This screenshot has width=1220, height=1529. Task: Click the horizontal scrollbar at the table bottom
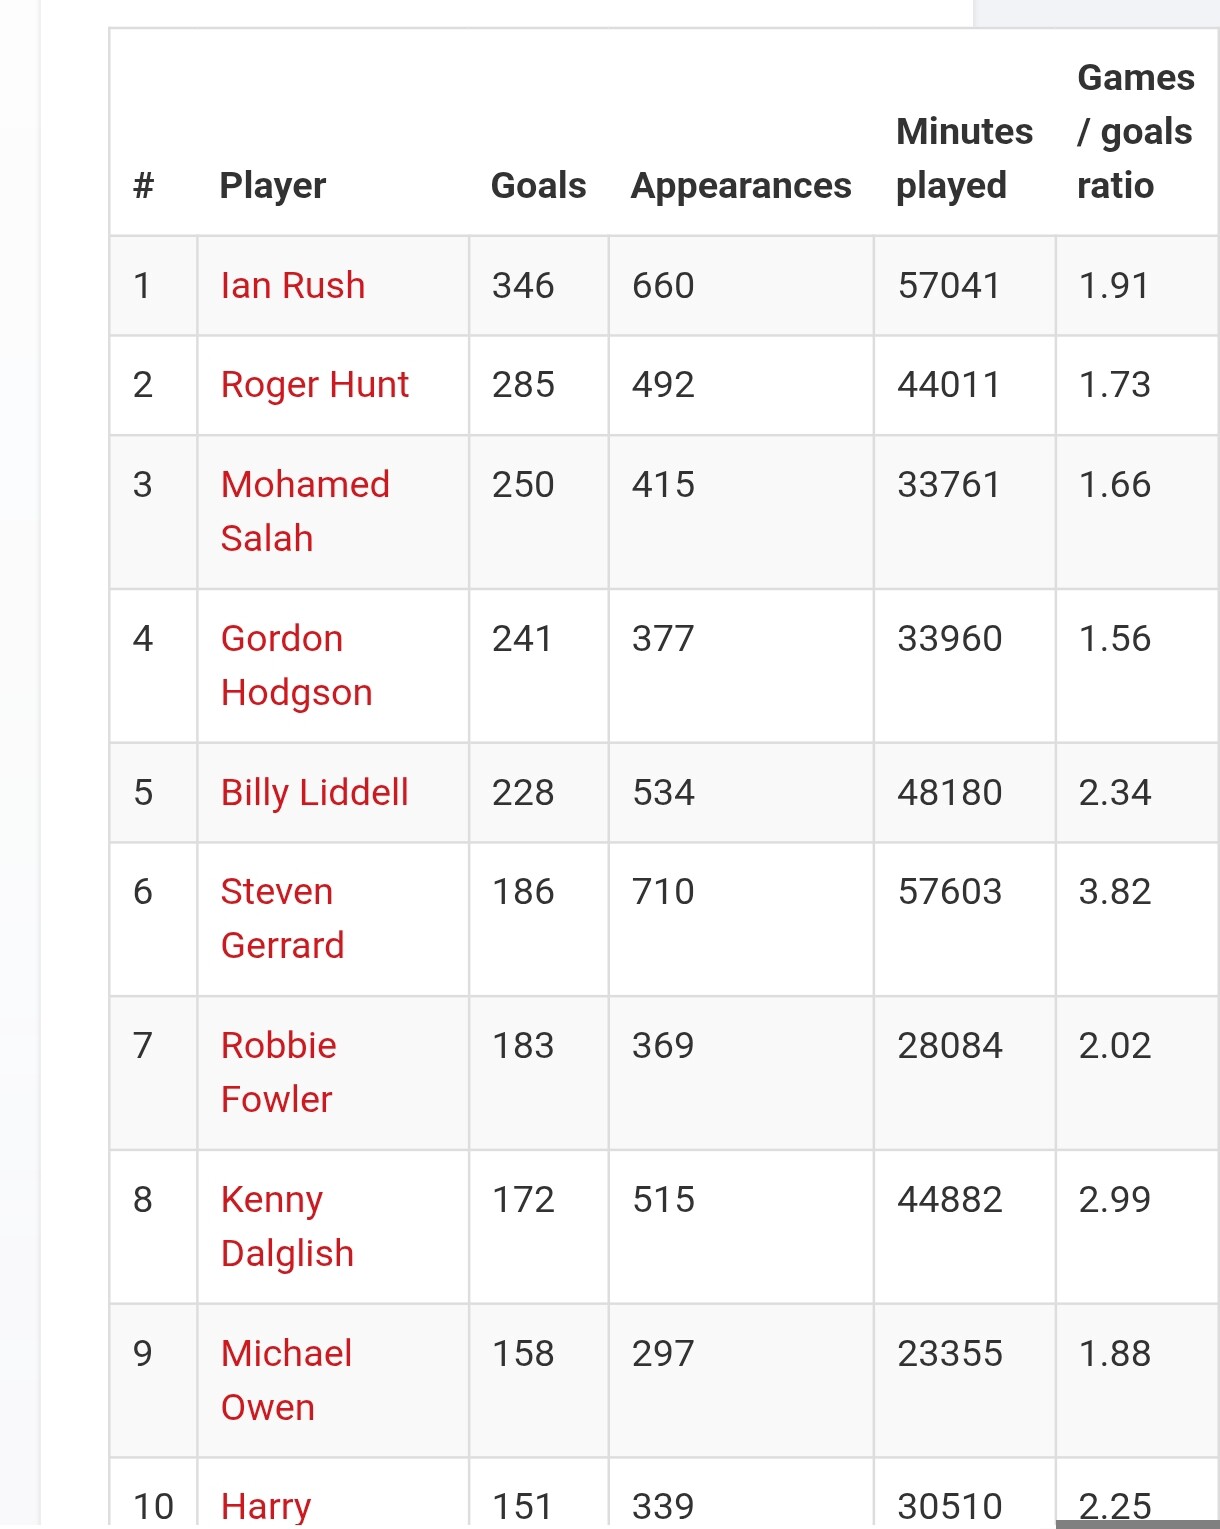coord(1136,1523)
